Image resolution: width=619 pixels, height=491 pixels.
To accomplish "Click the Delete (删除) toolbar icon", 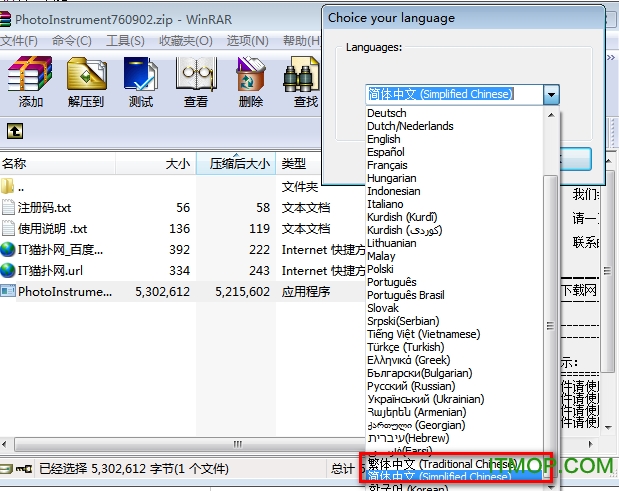I will point(251,78).
